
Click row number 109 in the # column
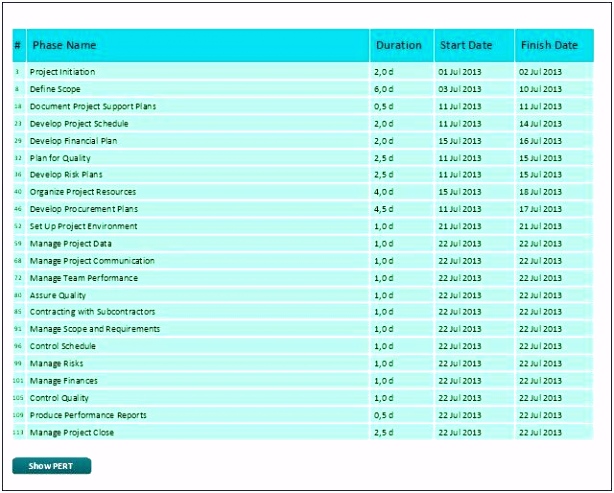point(18,415)
